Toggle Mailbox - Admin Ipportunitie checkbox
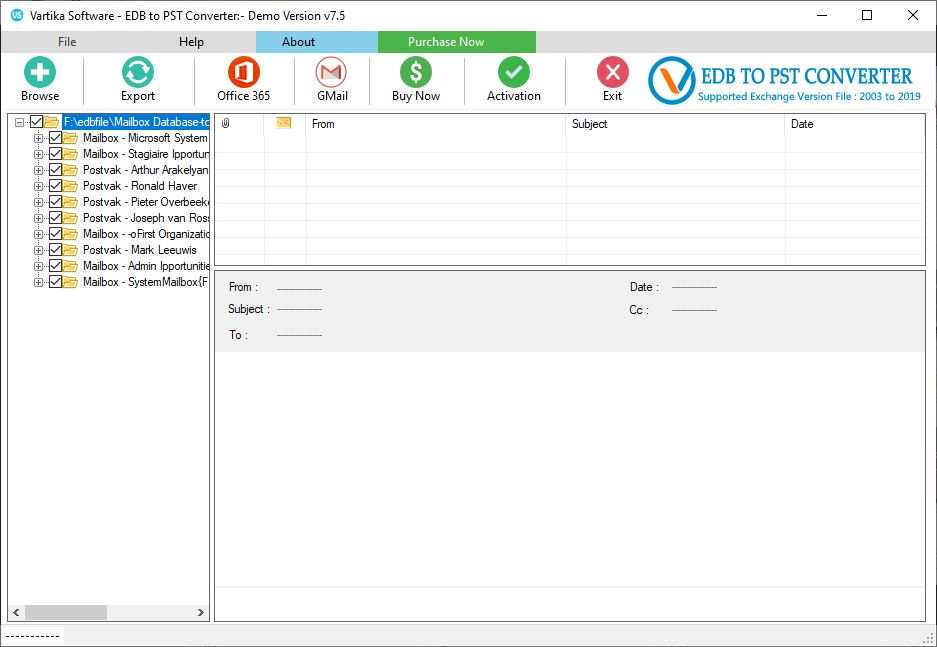 tap(56, 266)
